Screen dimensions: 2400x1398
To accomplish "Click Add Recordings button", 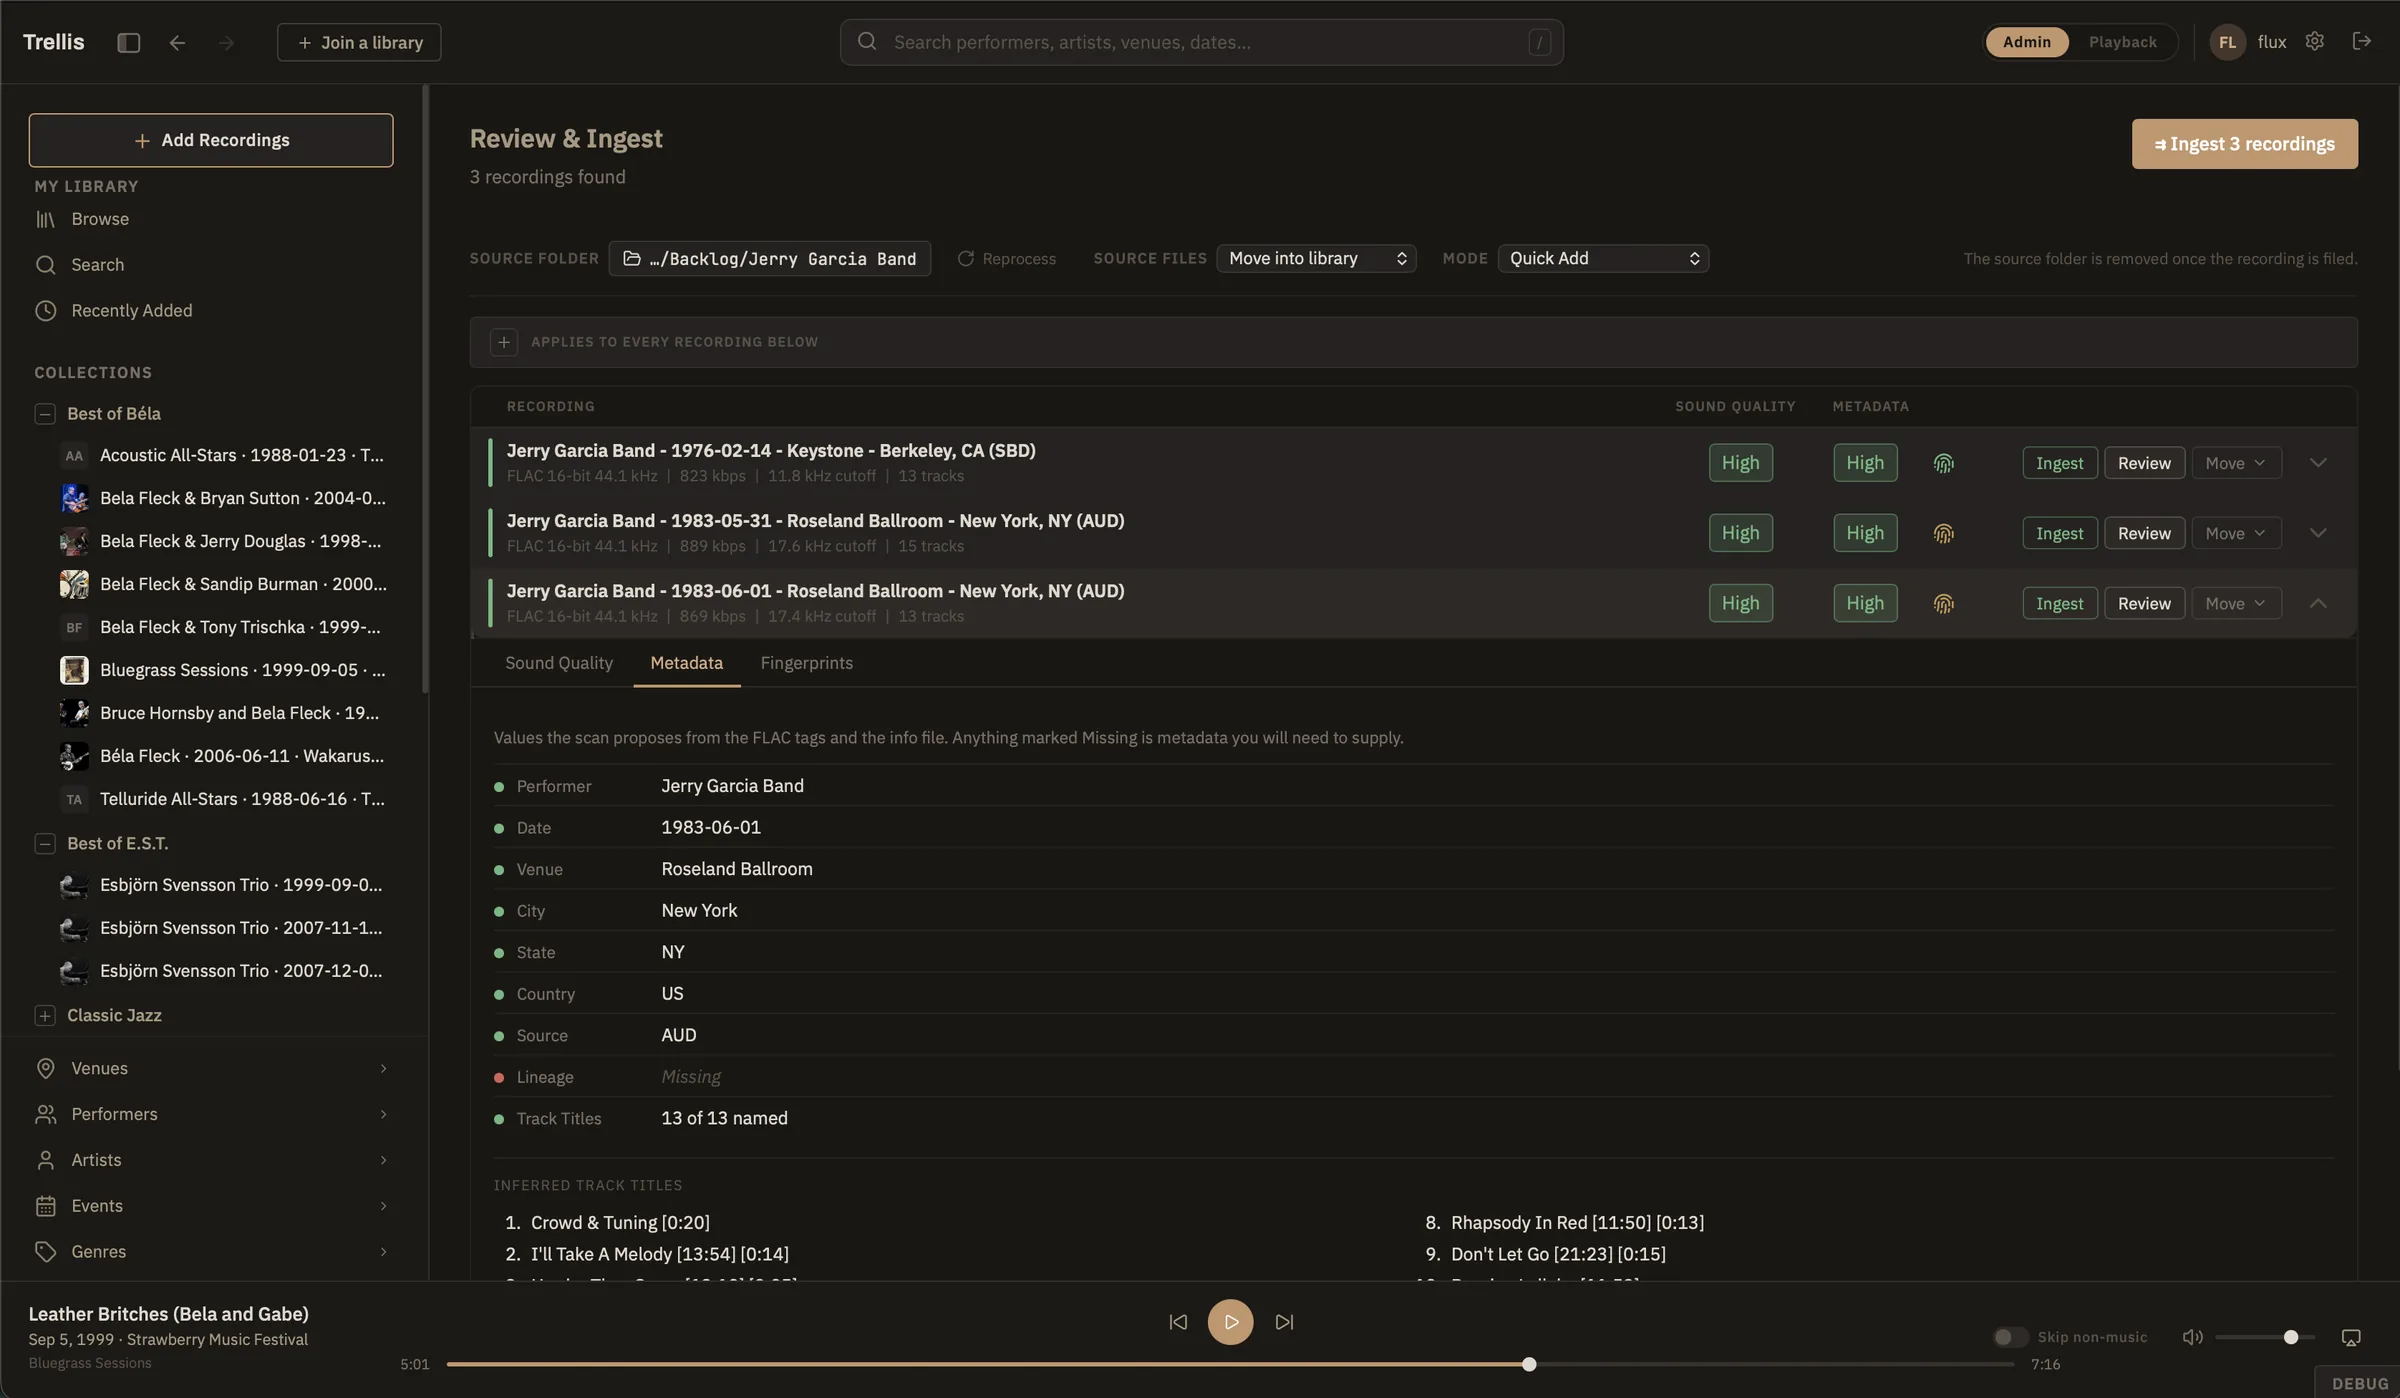I will tap(211, 140).
